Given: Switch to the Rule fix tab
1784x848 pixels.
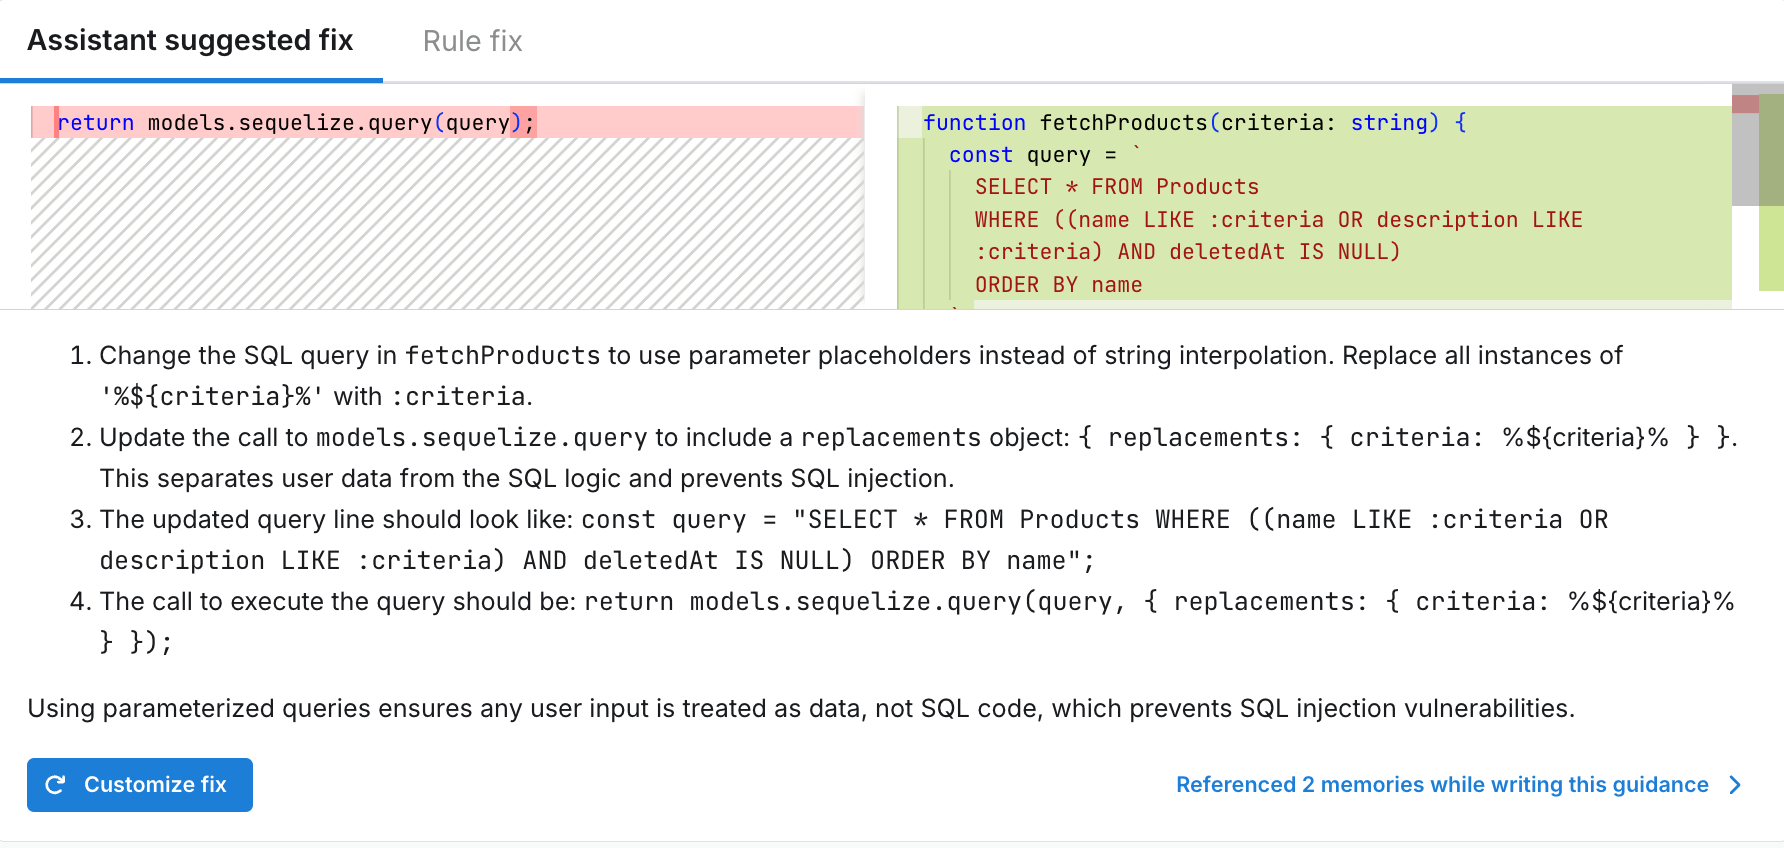Looking at the screenshot, I should [471, 40].
